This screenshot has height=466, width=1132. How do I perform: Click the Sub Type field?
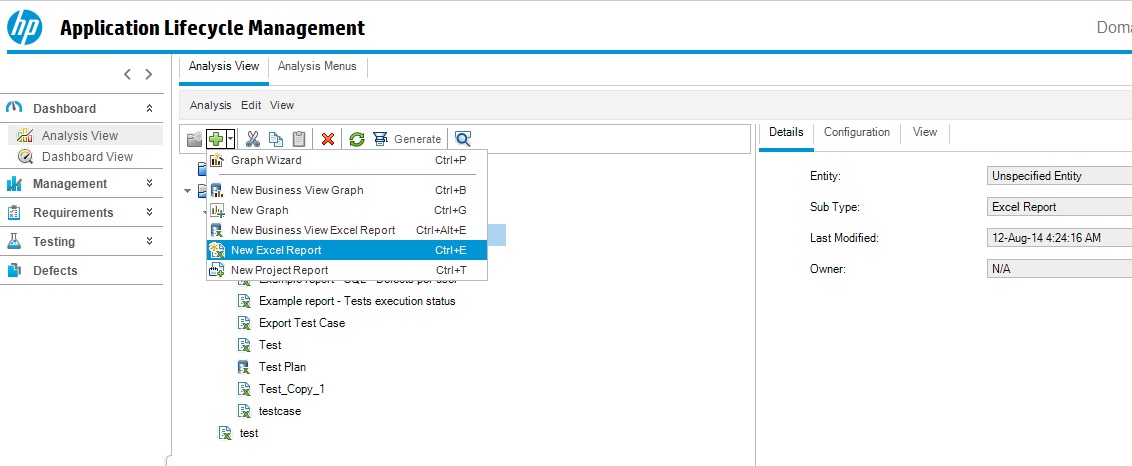click(1059, 207)
